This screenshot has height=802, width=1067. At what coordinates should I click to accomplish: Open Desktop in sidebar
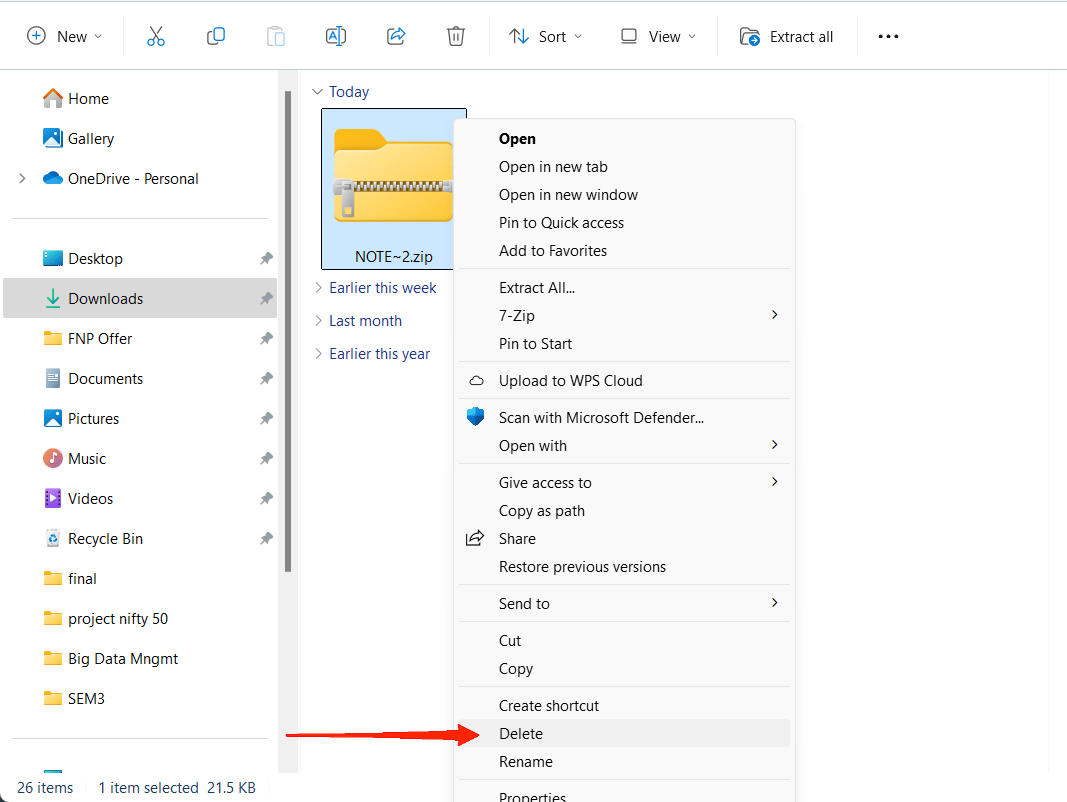82,258
